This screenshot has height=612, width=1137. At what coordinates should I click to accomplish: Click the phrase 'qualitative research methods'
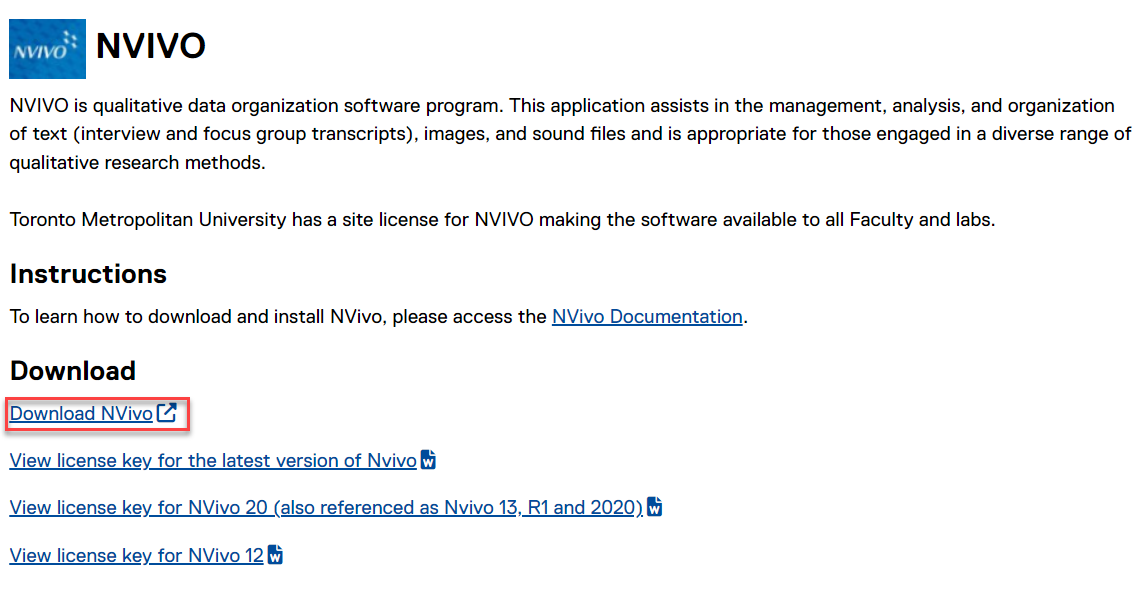coord(137,162)
